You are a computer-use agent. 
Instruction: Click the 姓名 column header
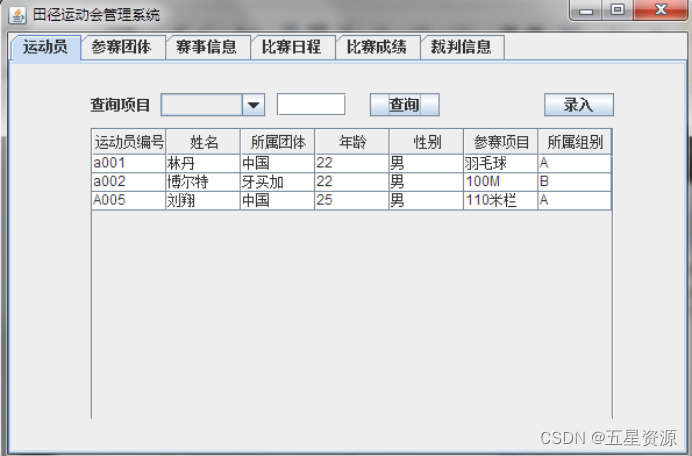(203, 142)
